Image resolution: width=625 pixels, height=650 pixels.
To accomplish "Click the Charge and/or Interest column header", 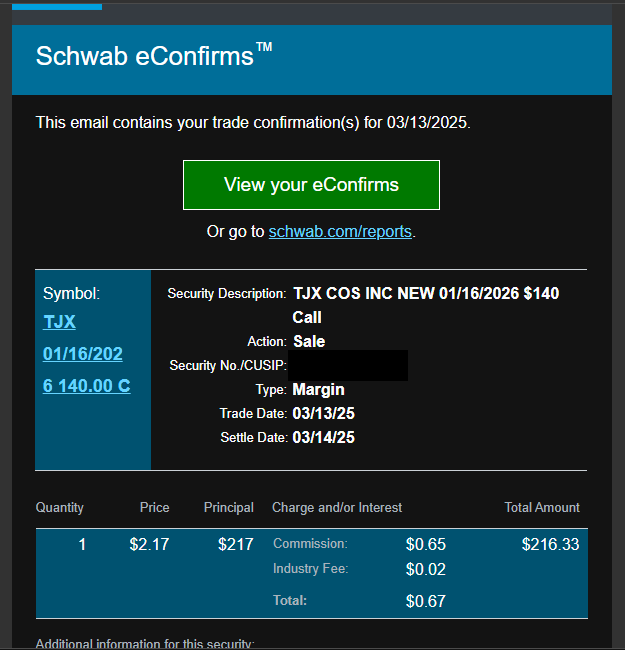I will tap(337, 508).
